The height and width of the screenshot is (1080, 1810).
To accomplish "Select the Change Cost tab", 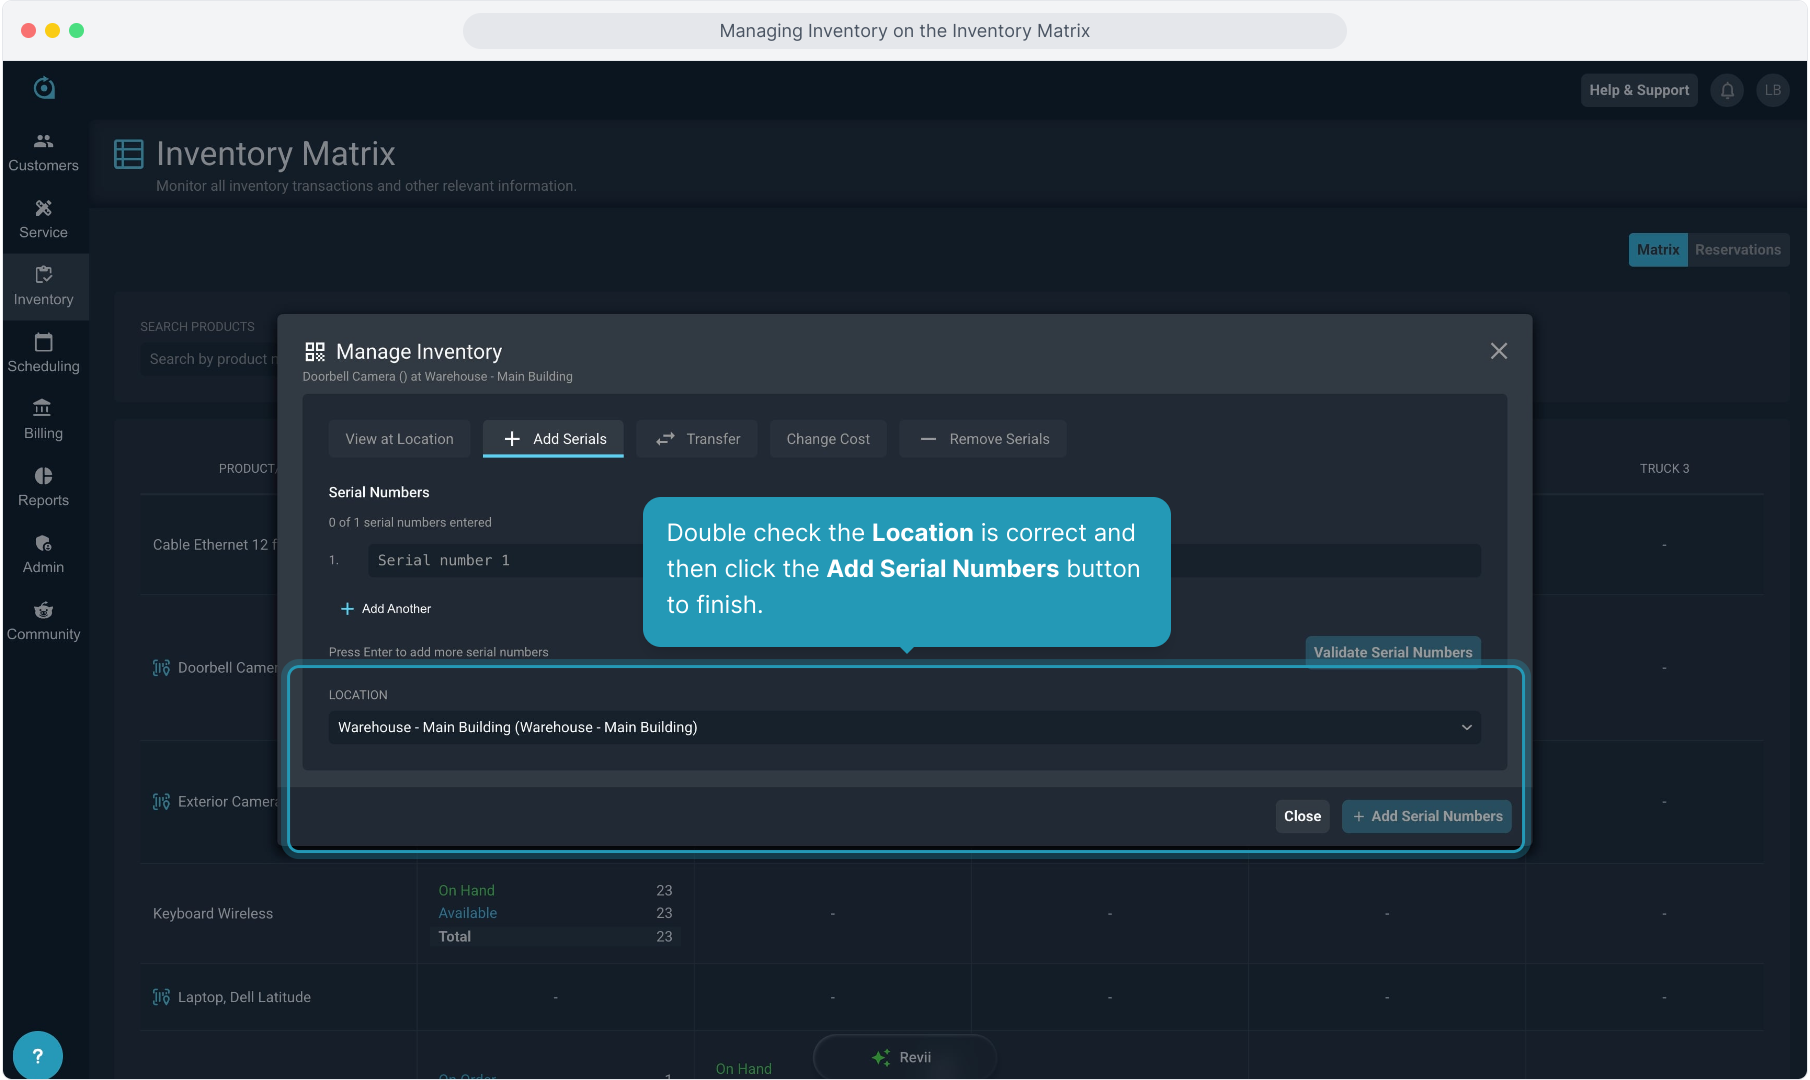I will click(x=828, y=439).
